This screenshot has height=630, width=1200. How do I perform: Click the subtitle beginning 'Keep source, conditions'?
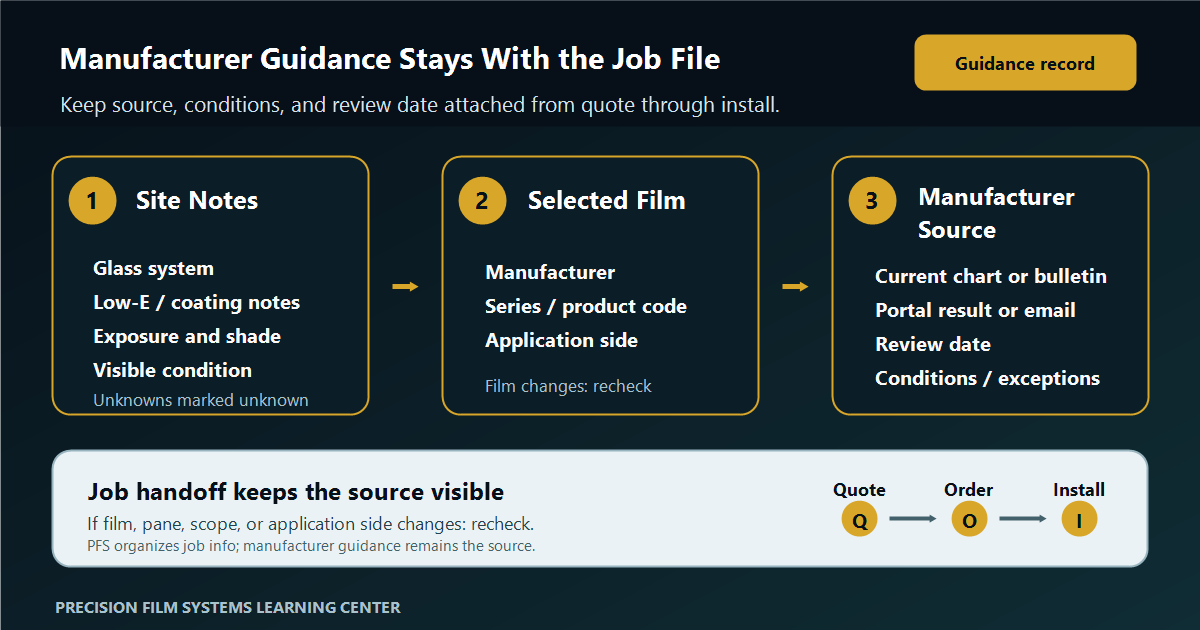tap(420, 105)
